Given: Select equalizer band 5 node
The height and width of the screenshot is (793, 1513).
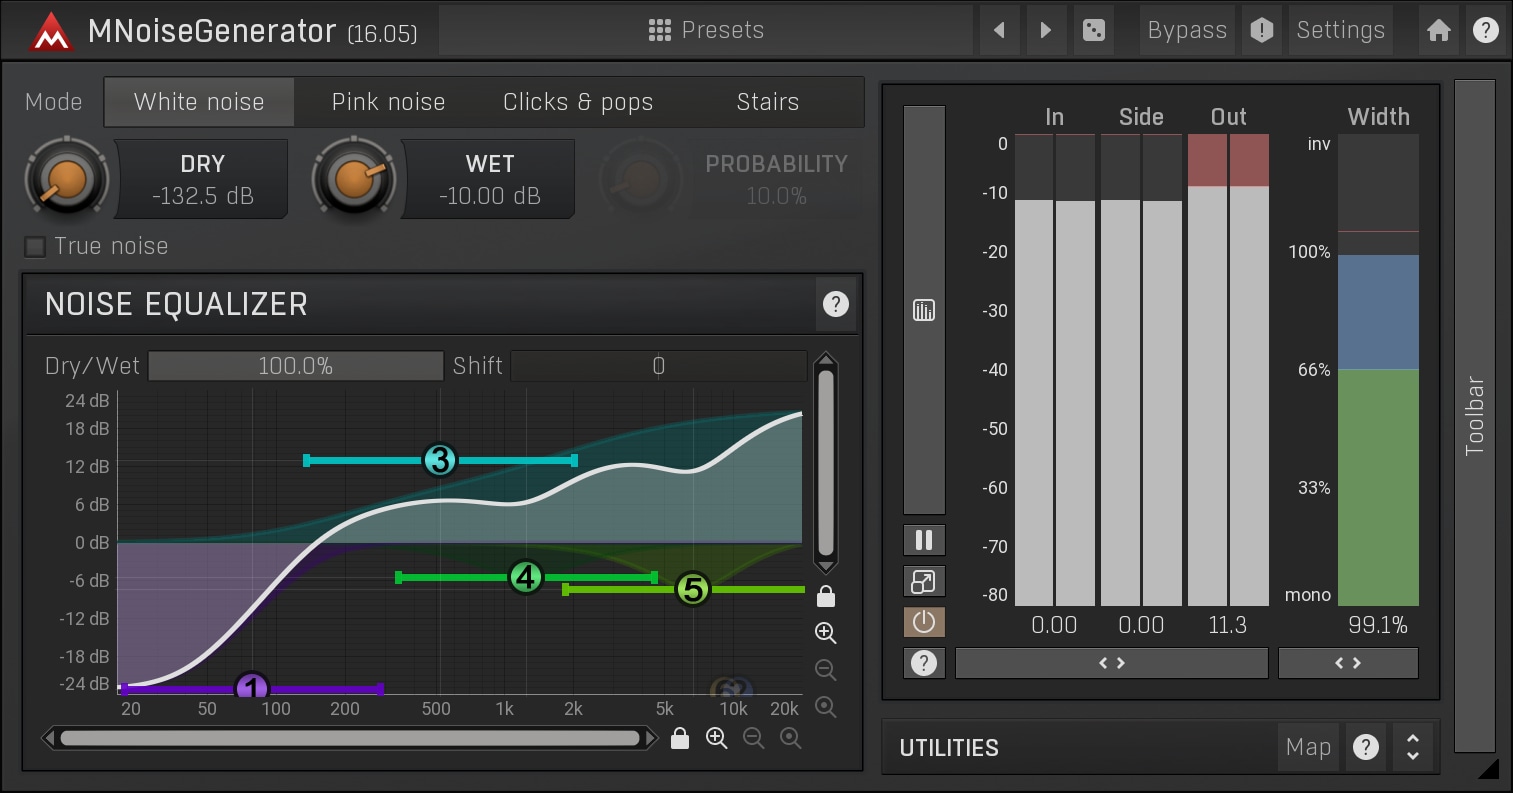Looking at the screenshot, I should [692, 589].
